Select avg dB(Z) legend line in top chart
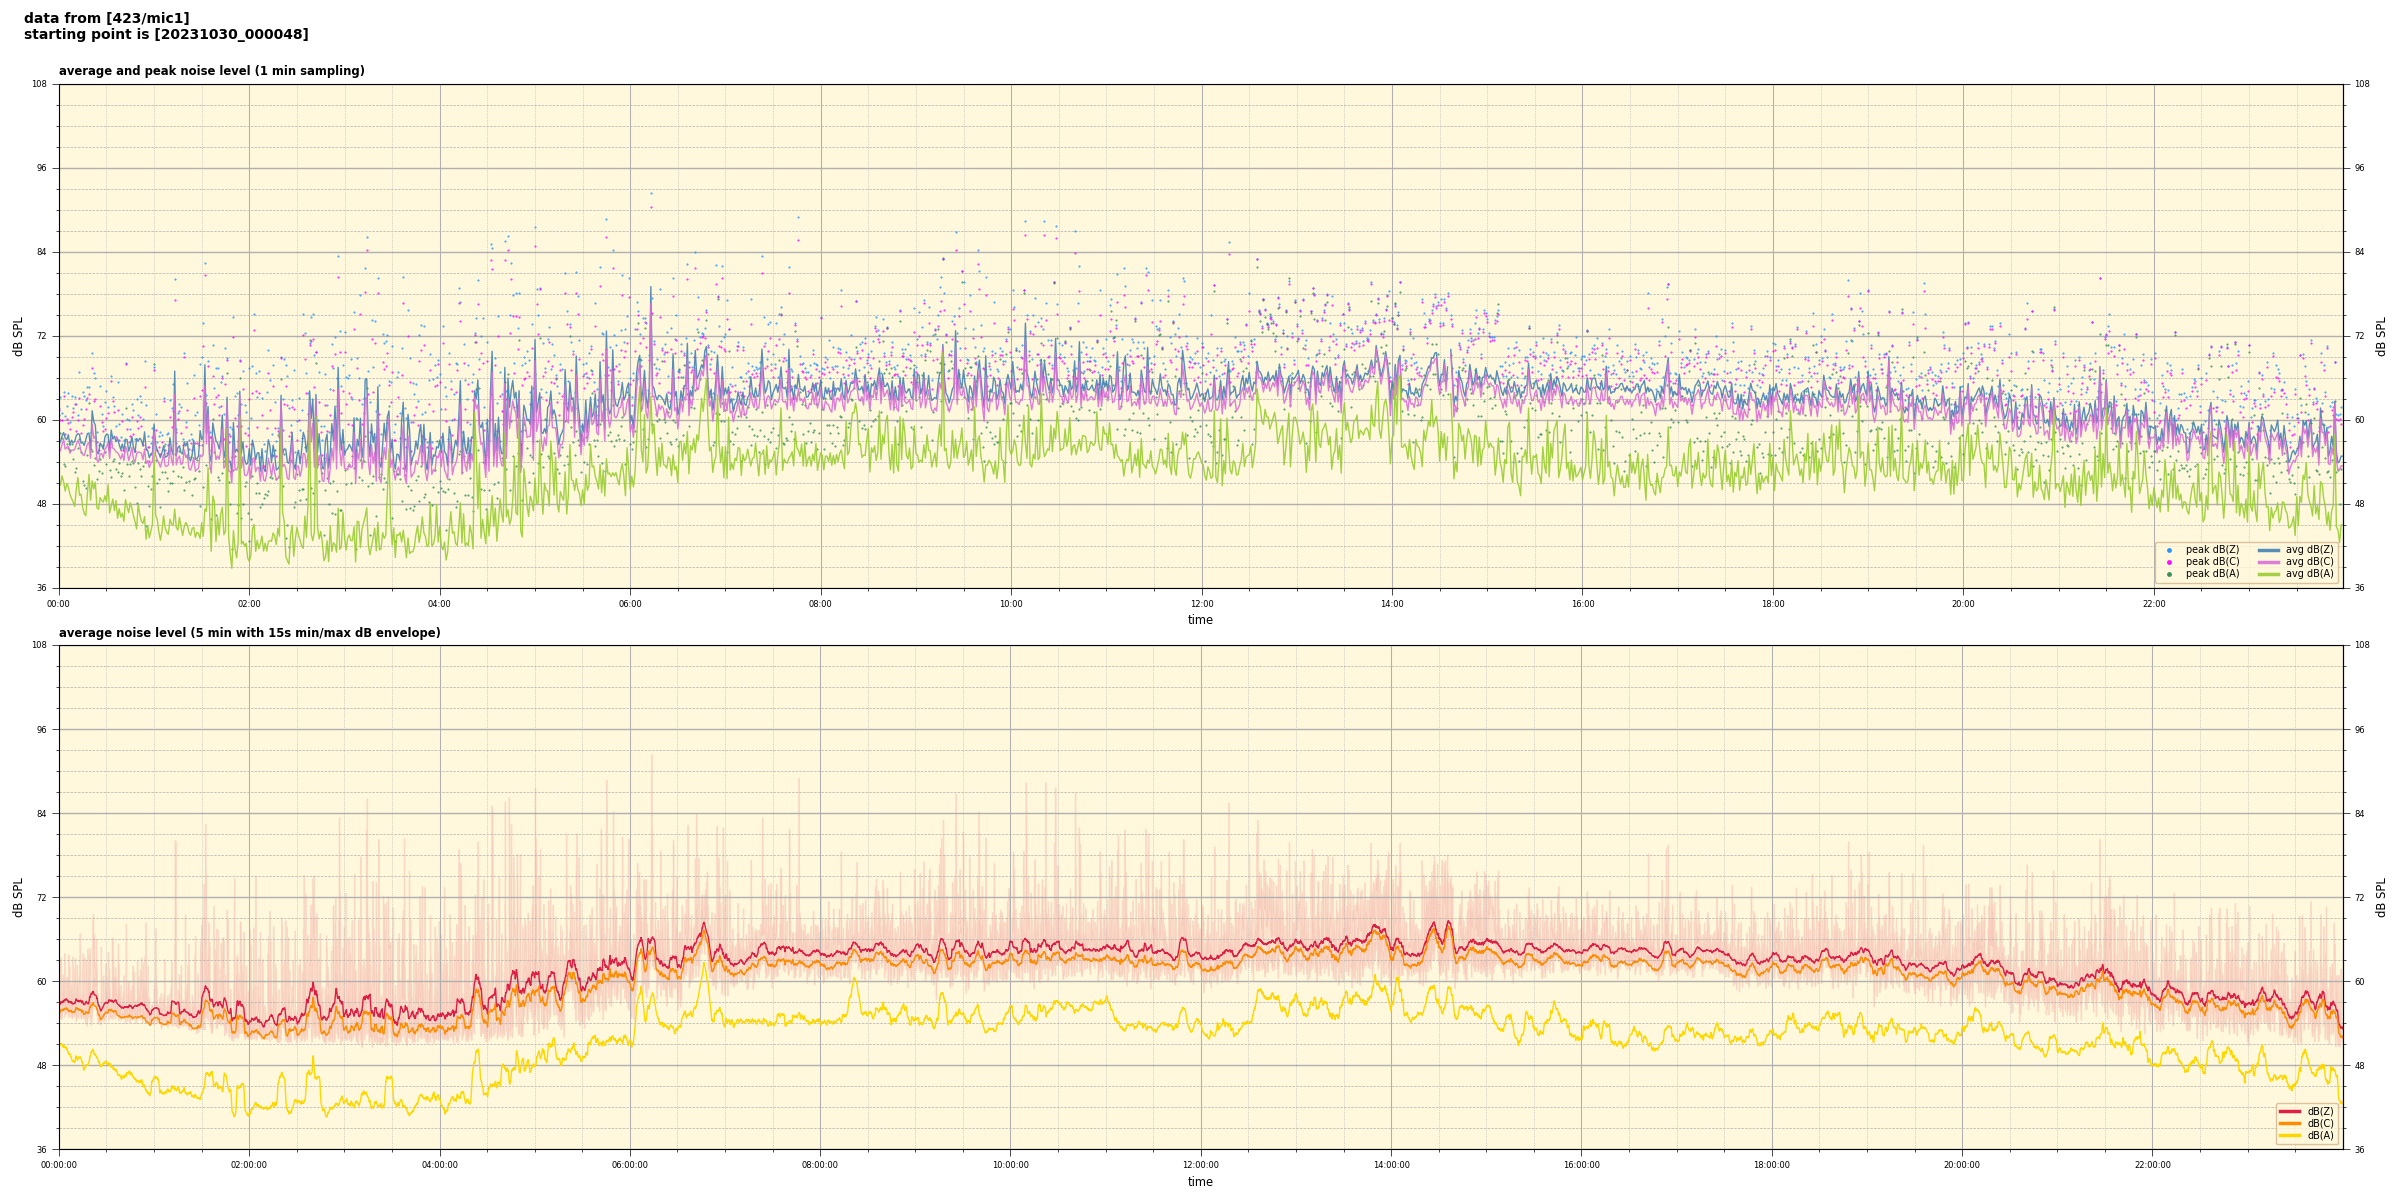Screen dimensions: 2400x1200 [2269, 550]
